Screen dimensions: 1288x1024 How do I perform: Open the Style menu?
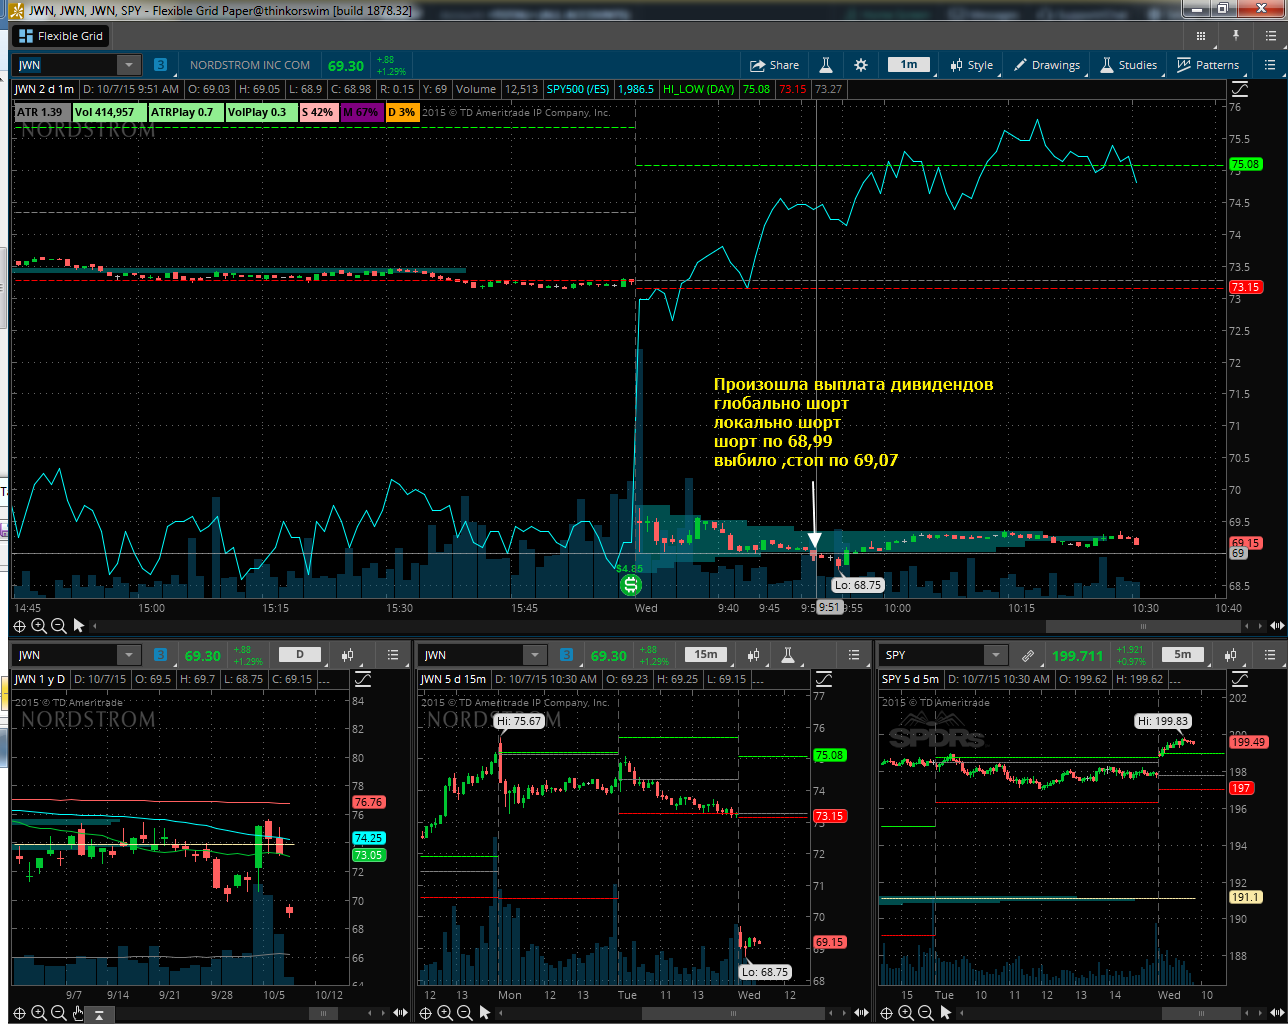click(x=972, y=65)
